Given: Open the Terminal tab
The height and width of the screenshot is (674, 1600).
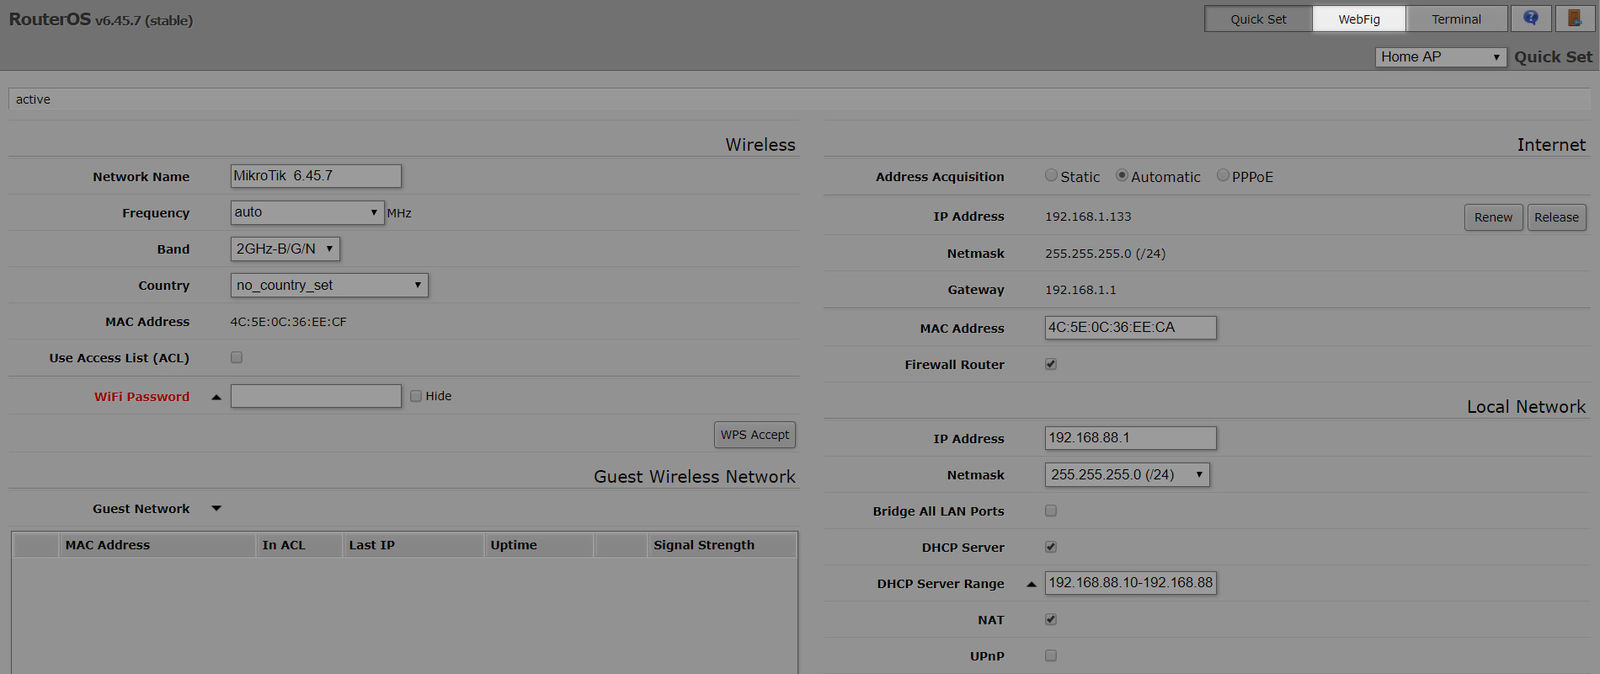Looking at the screenshot, I should [x=1456, y=19].
